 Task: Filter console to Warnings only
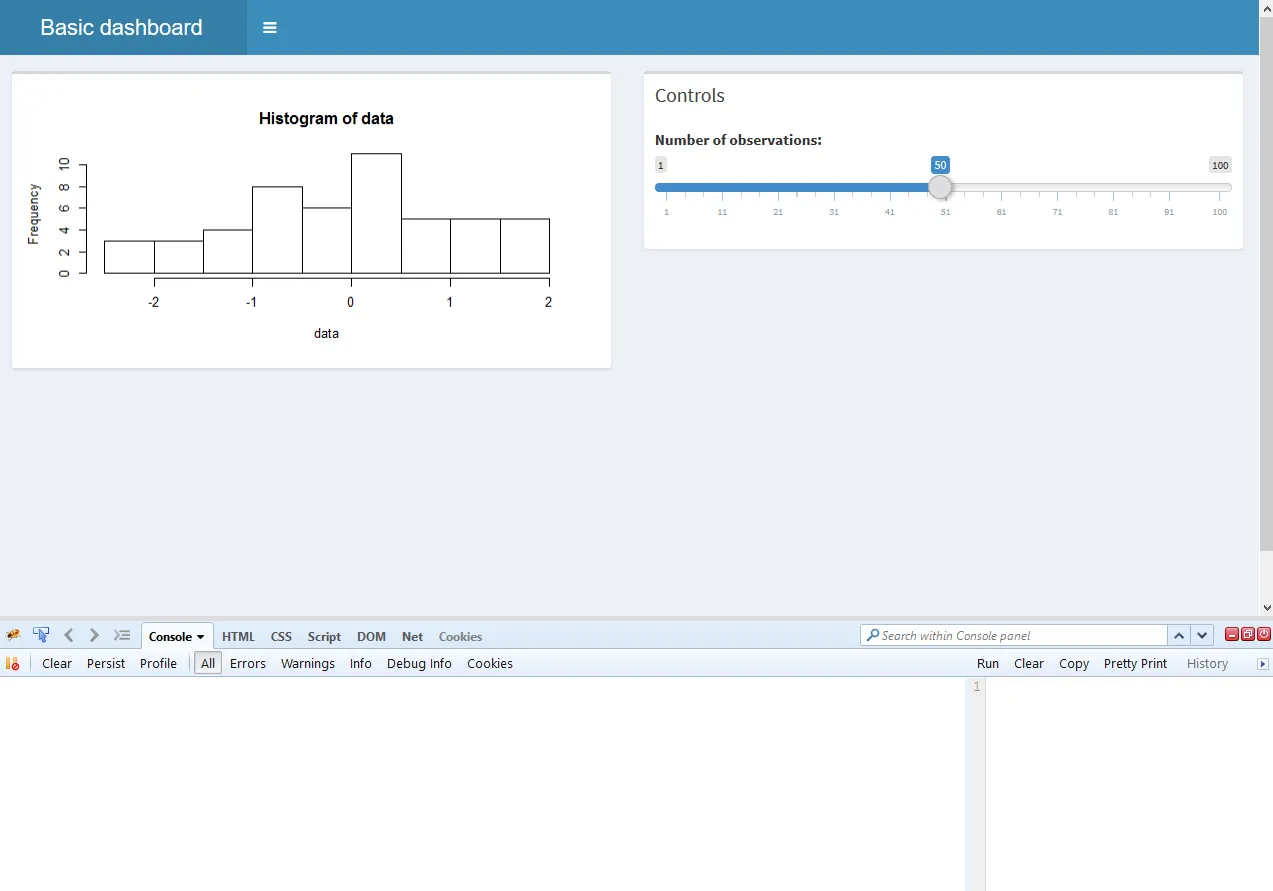[x=308, y=663]
